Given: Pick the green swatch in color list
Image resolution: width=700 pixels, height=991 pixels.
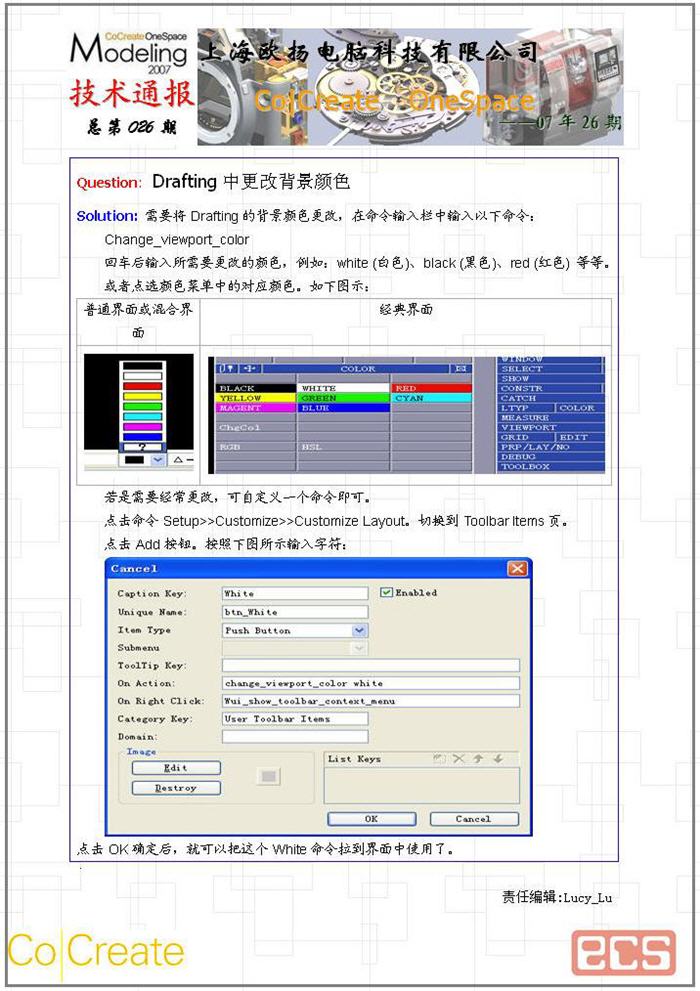Looking at the screenshot, I should [x=142, y=406].
